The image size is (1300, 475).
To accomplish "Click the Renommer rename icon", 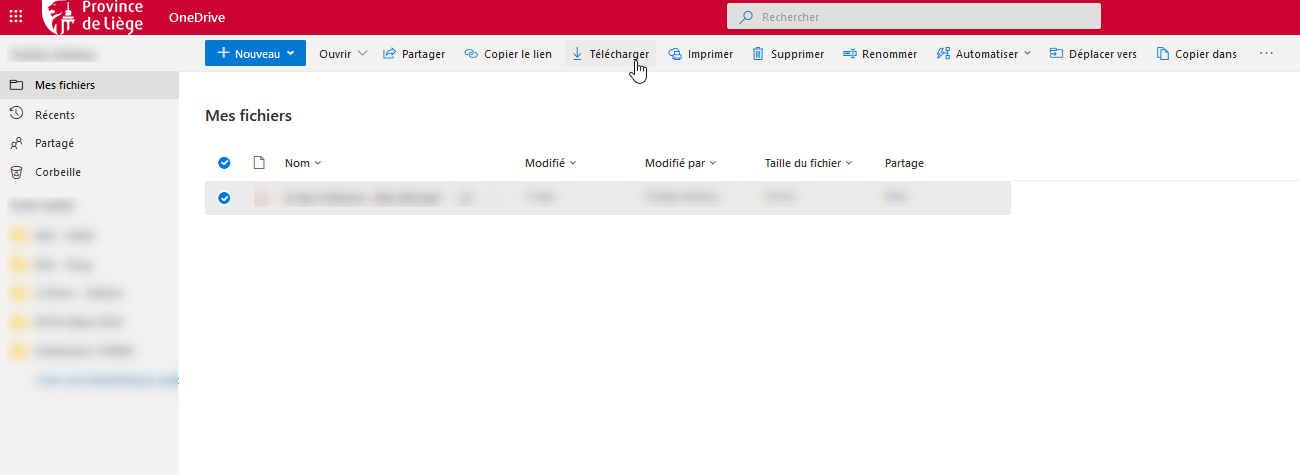I will [850, 54].
